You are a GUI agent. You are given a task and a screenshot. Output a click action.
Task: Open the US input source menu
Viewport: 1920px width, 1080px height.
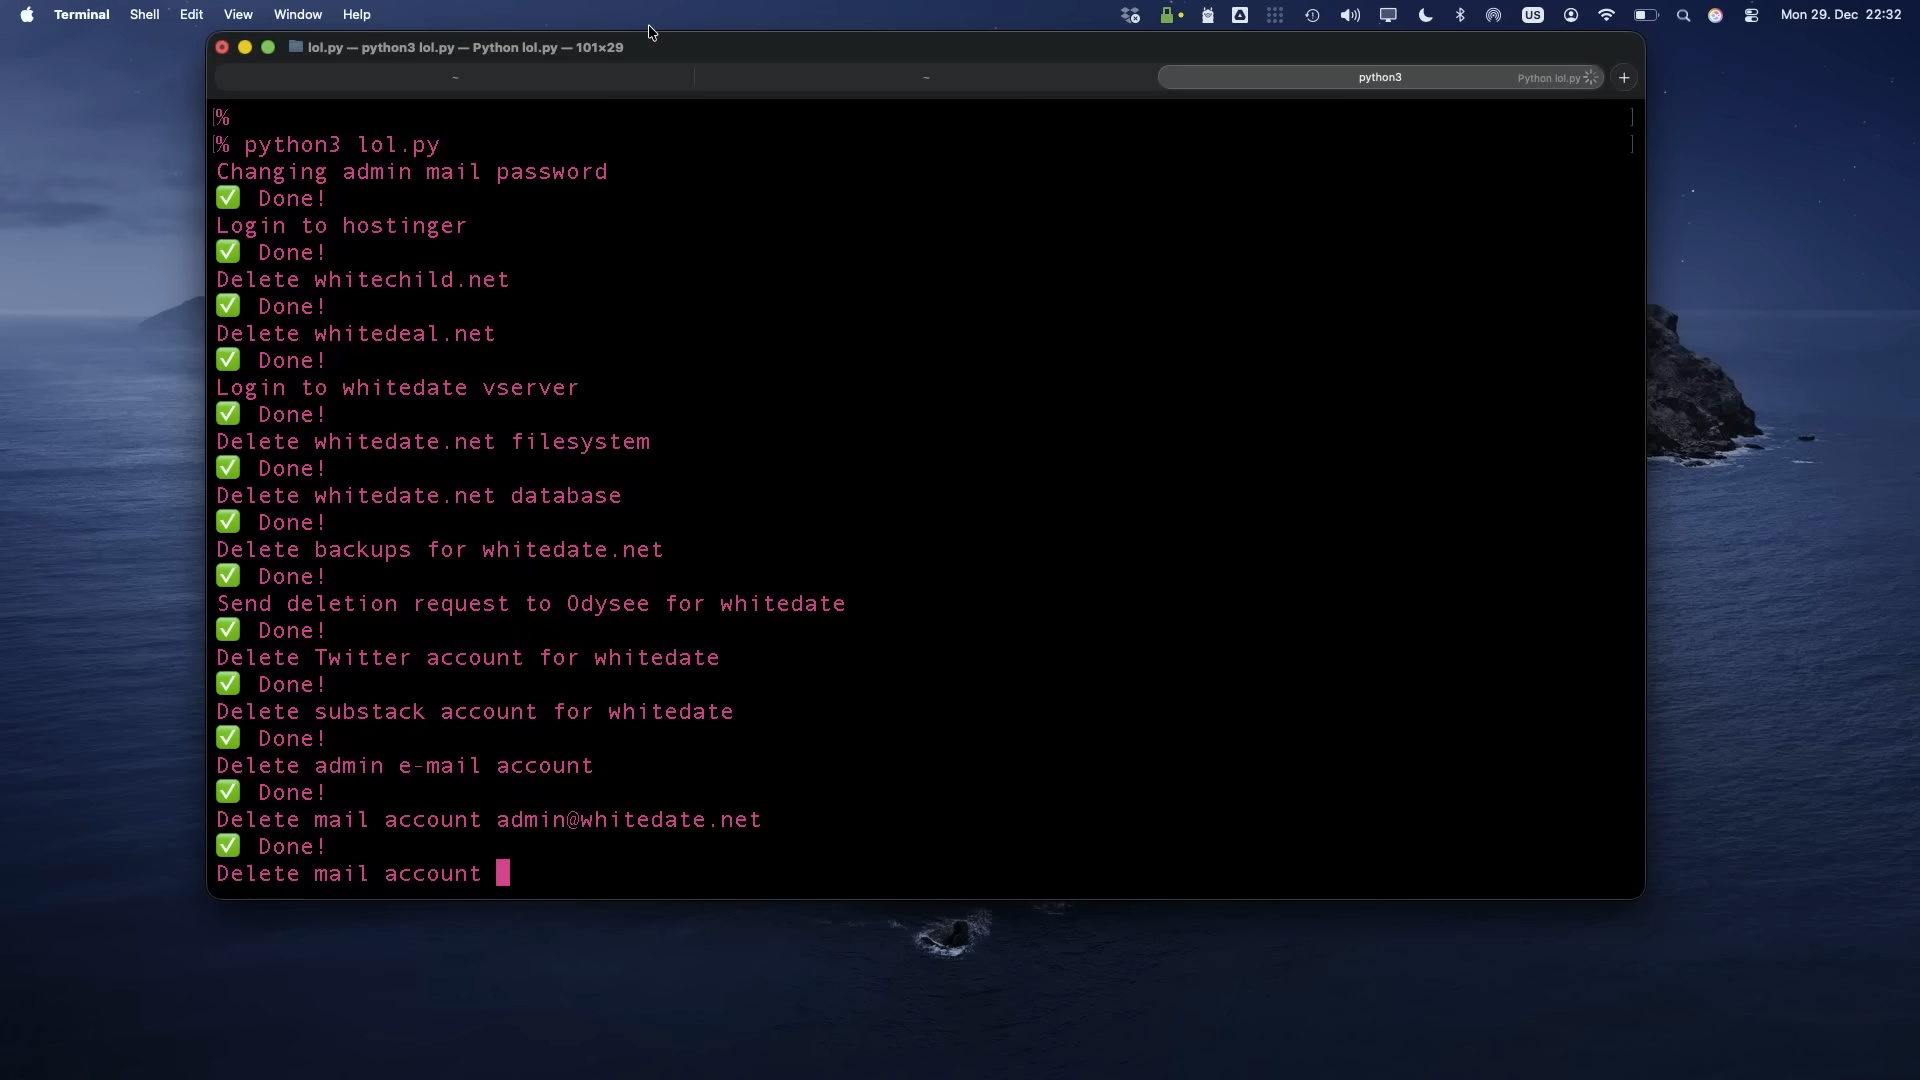[x=1533, y=15]
